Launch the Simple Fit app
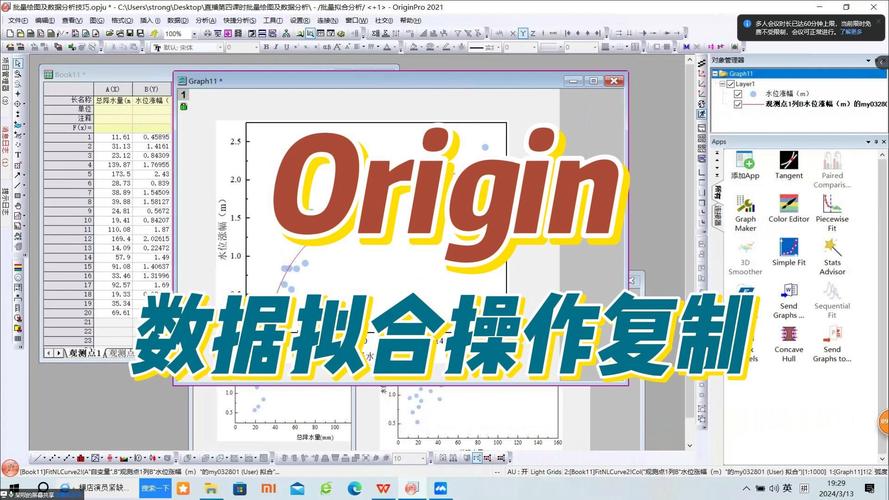 click(x=789, y=252)
